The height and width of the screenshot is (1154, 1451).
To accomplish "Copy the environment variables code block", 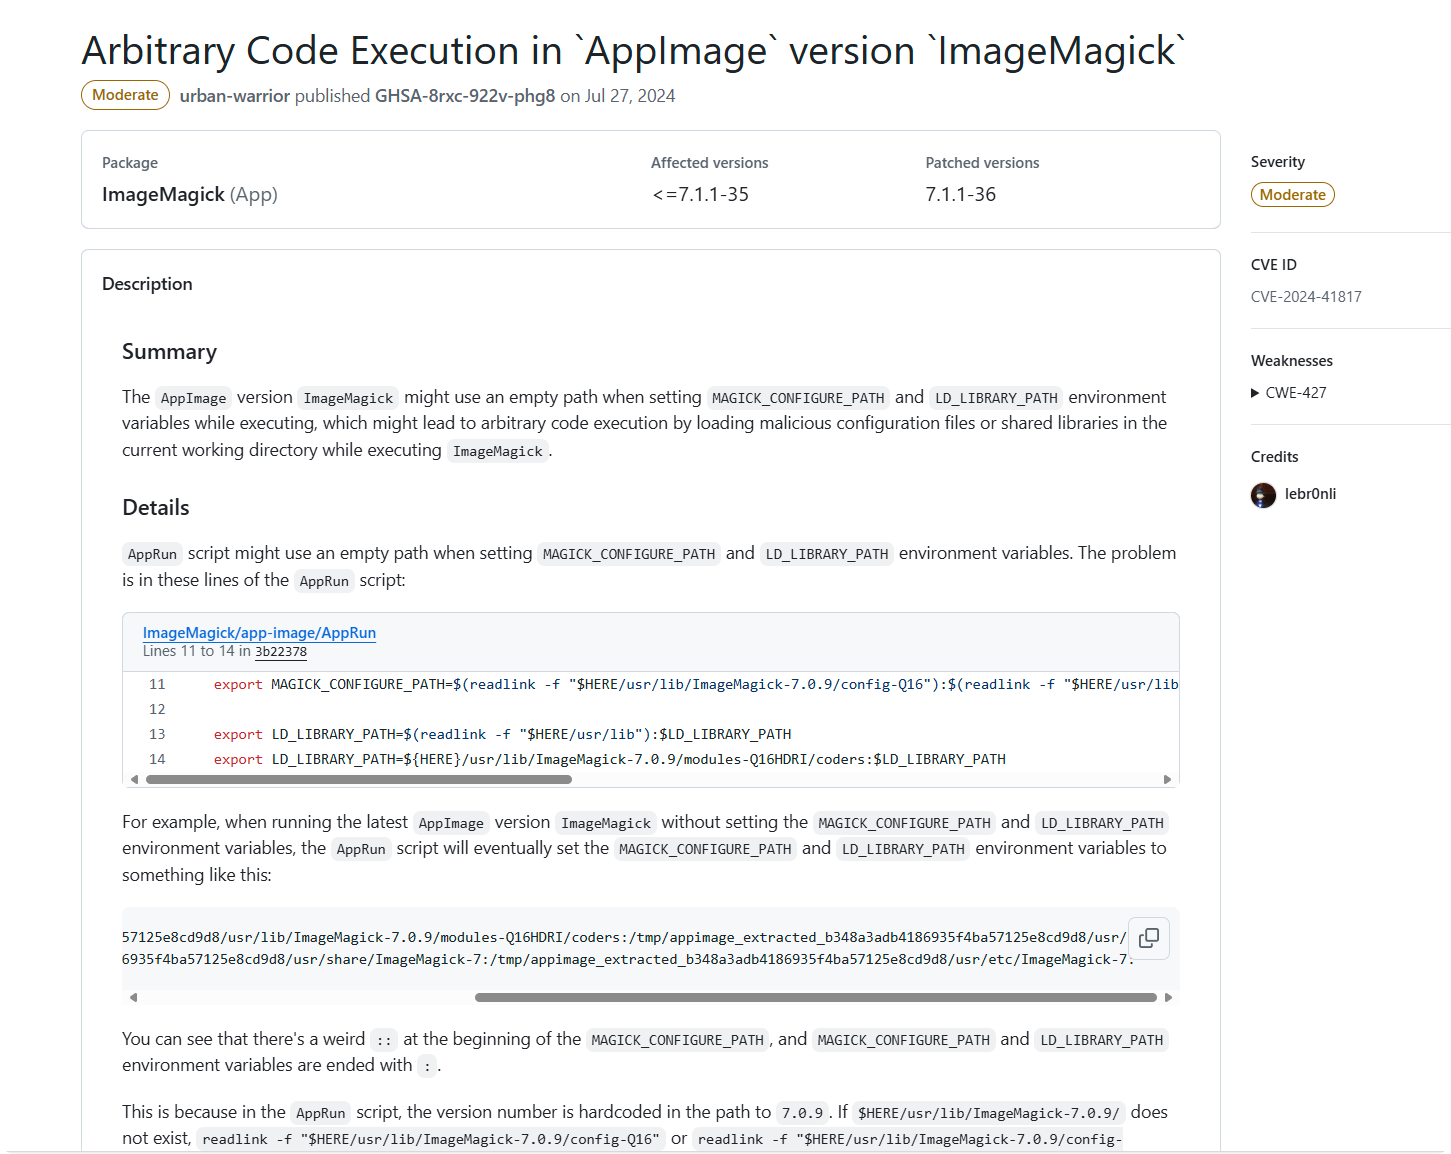I will [x=1148, y=938].
